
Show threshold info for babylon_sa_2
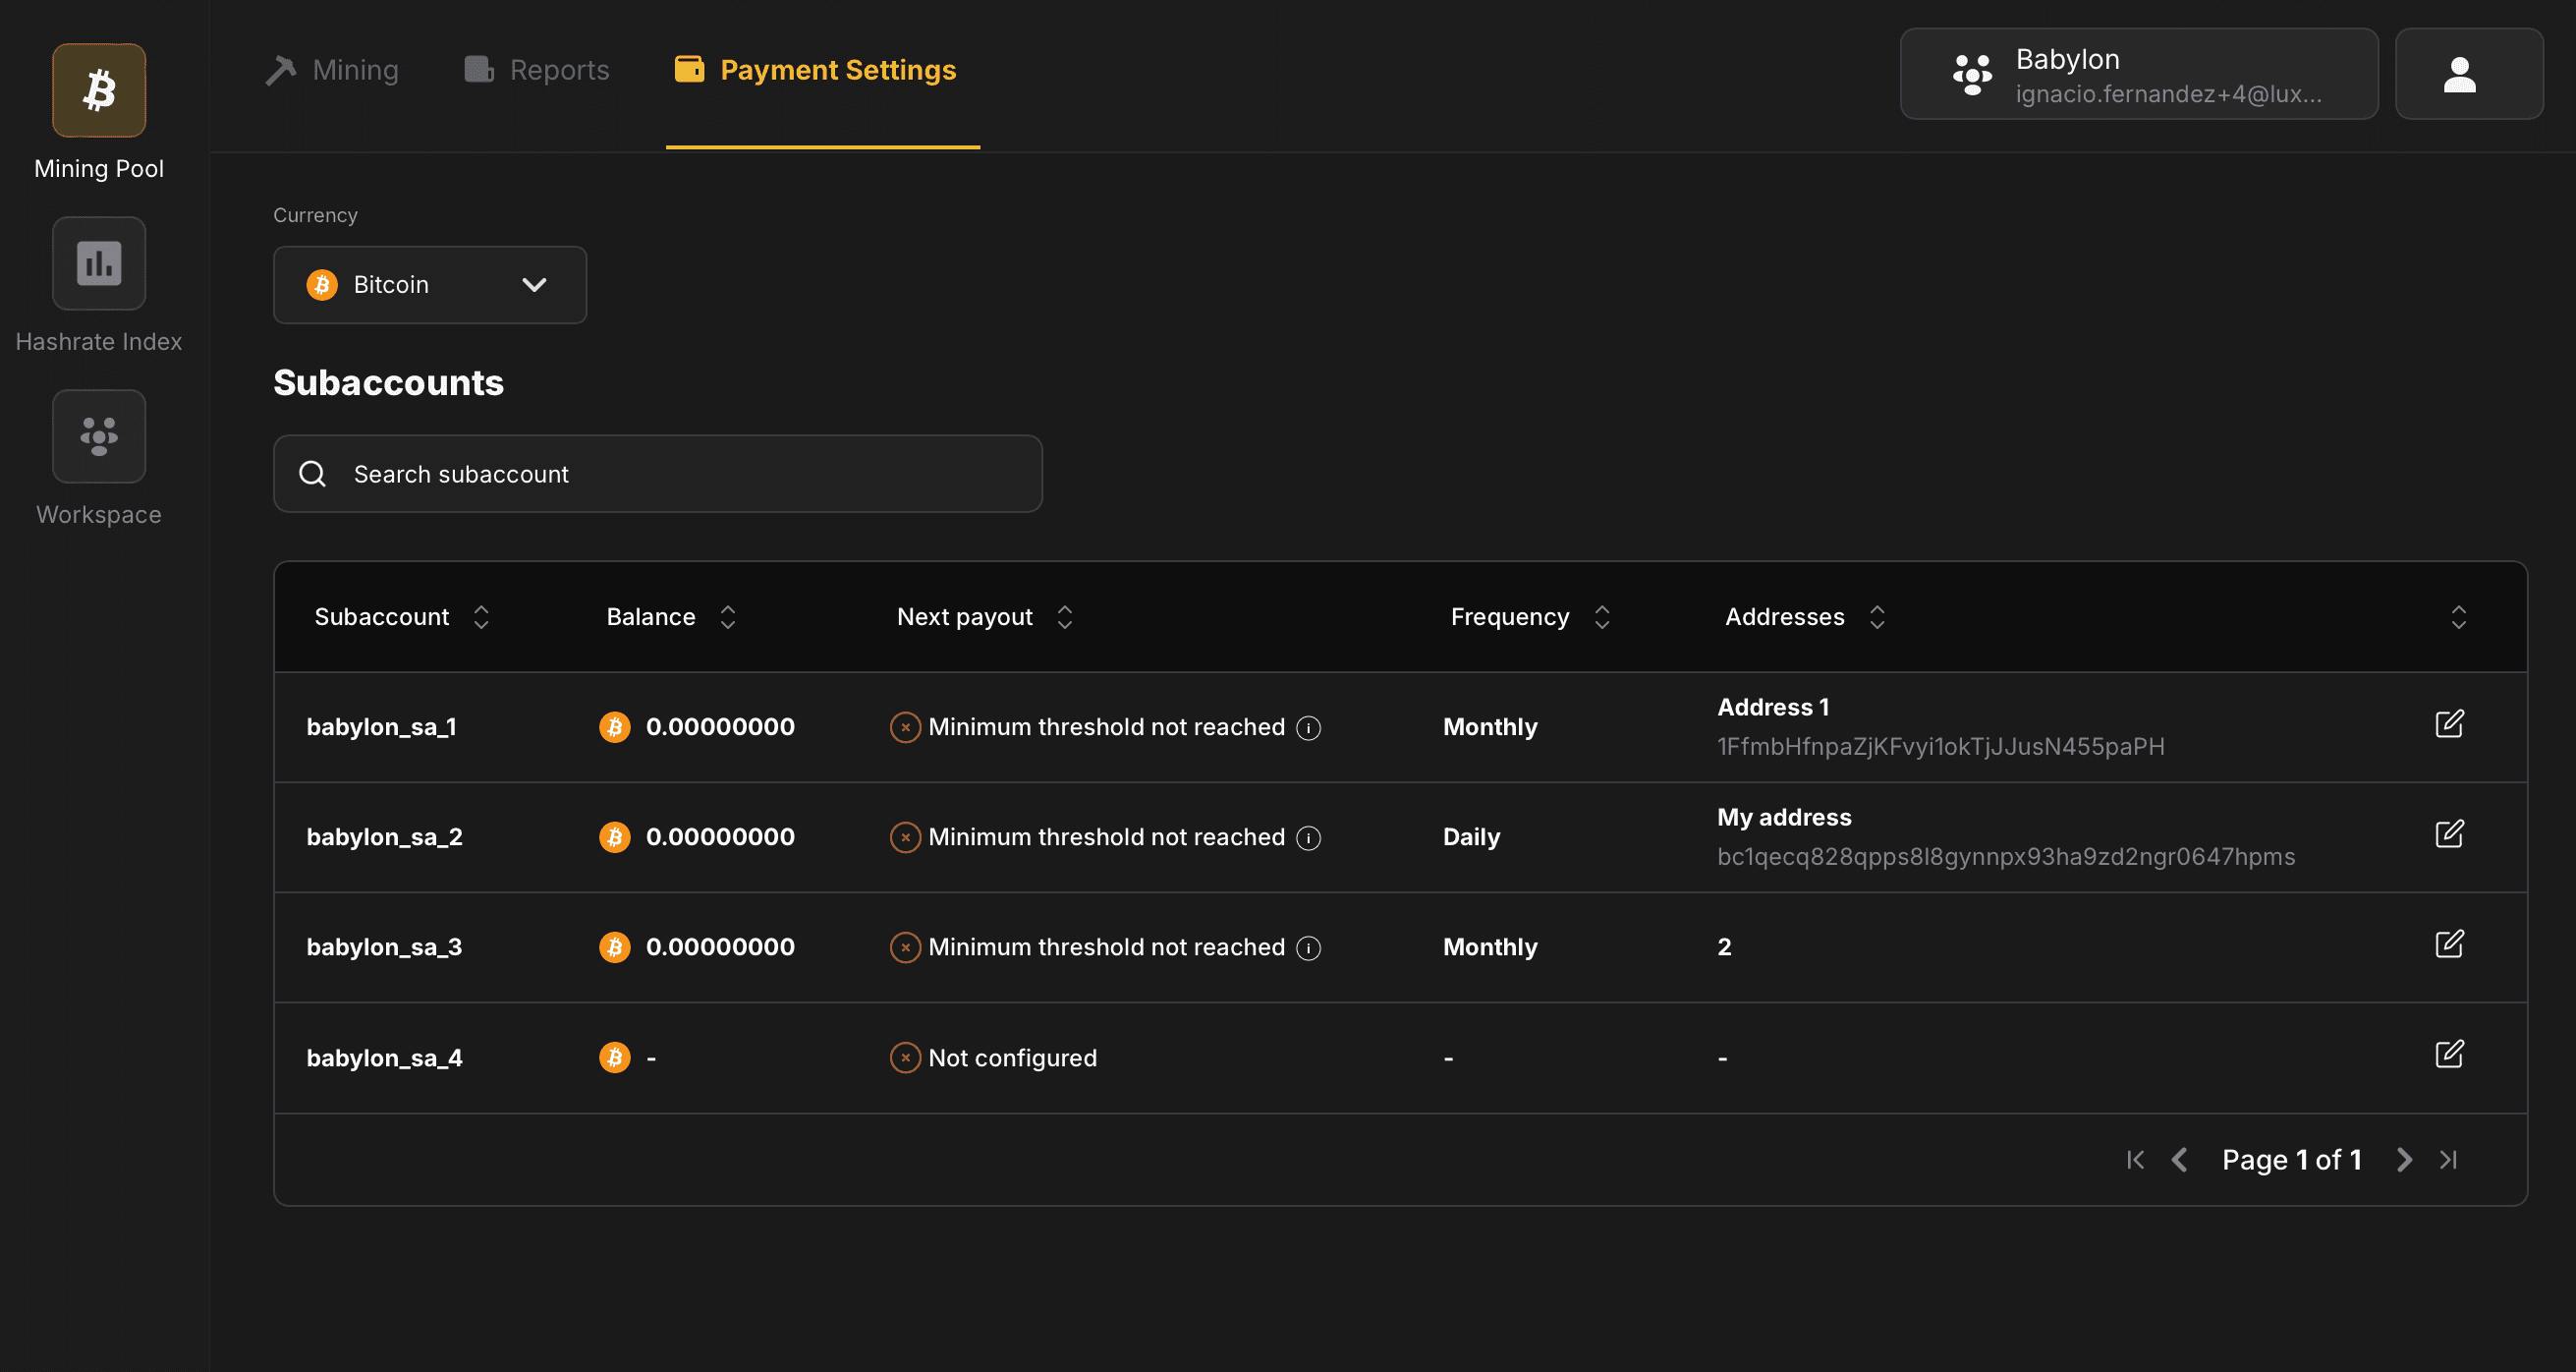pyautogui.click(x=1309, y=838)
